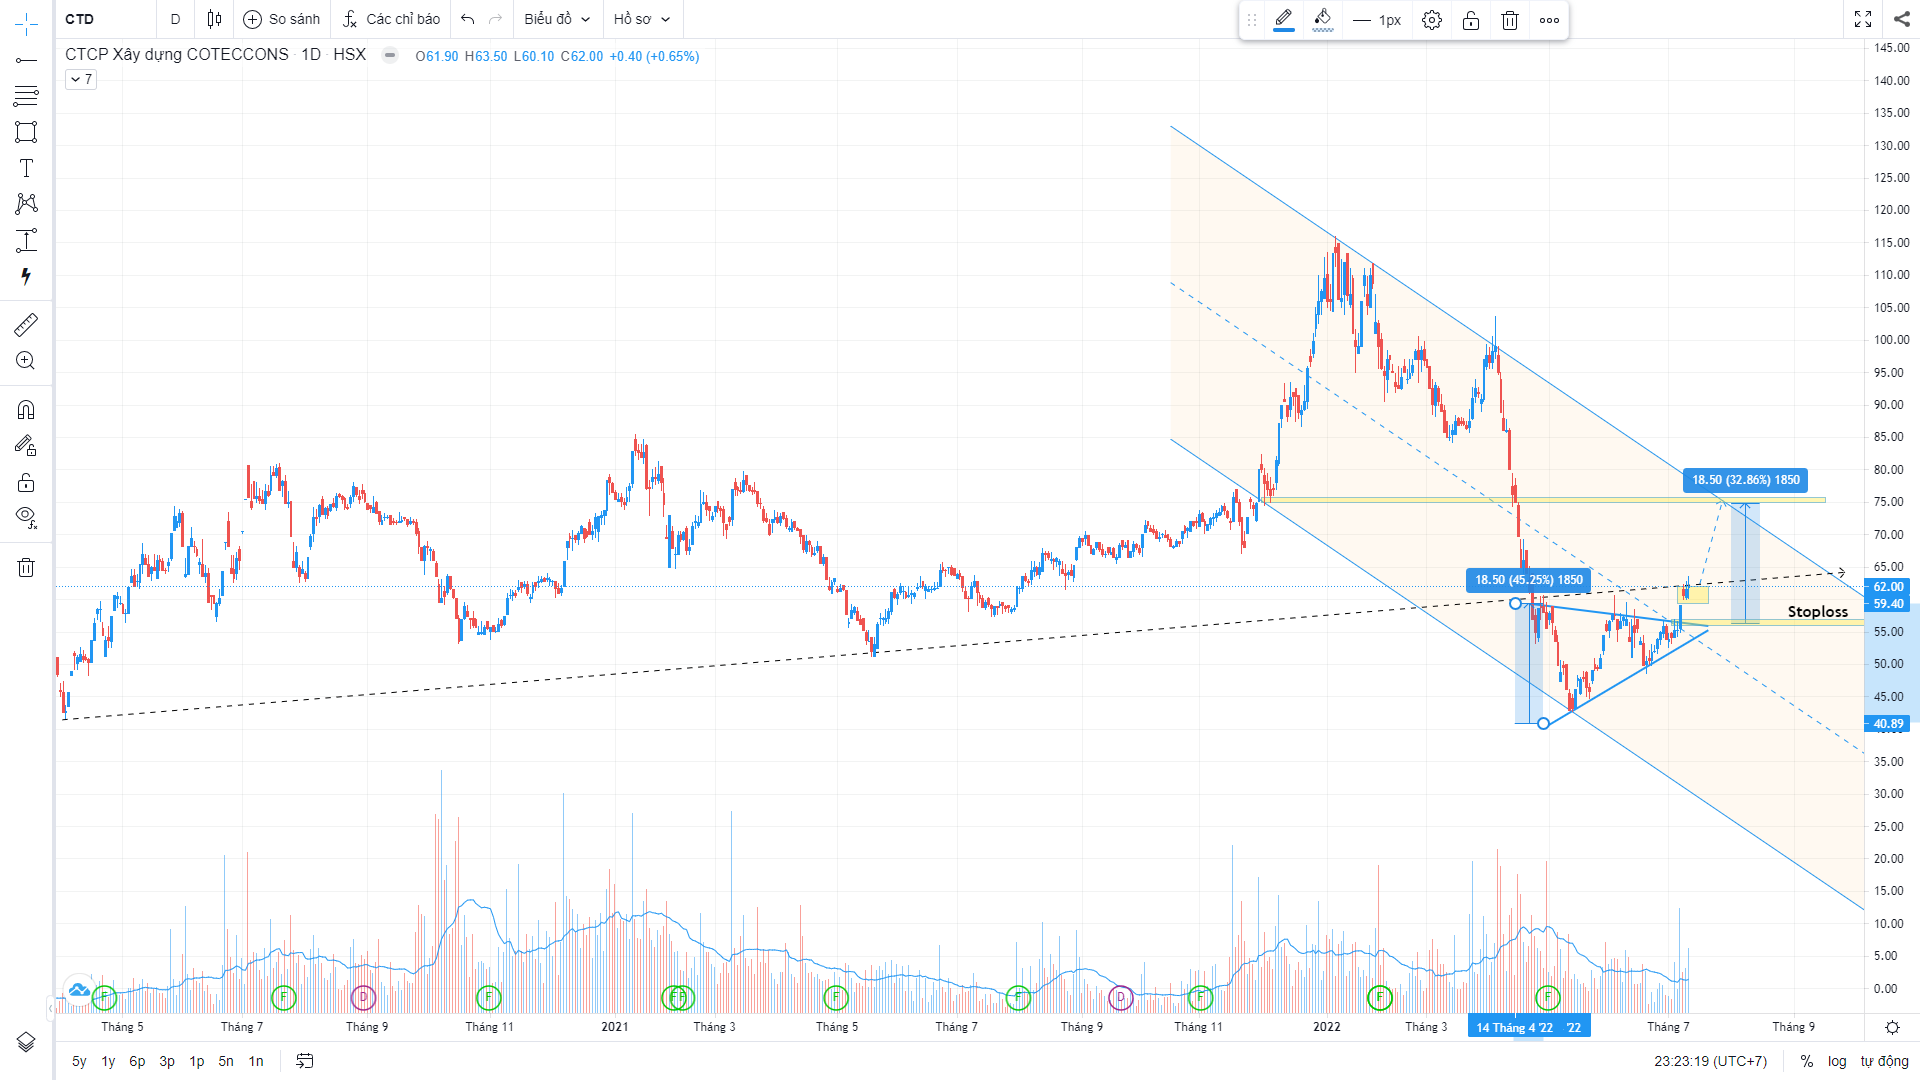Select the 5y date range
1920x1080 pixels.
point(79,1061)
